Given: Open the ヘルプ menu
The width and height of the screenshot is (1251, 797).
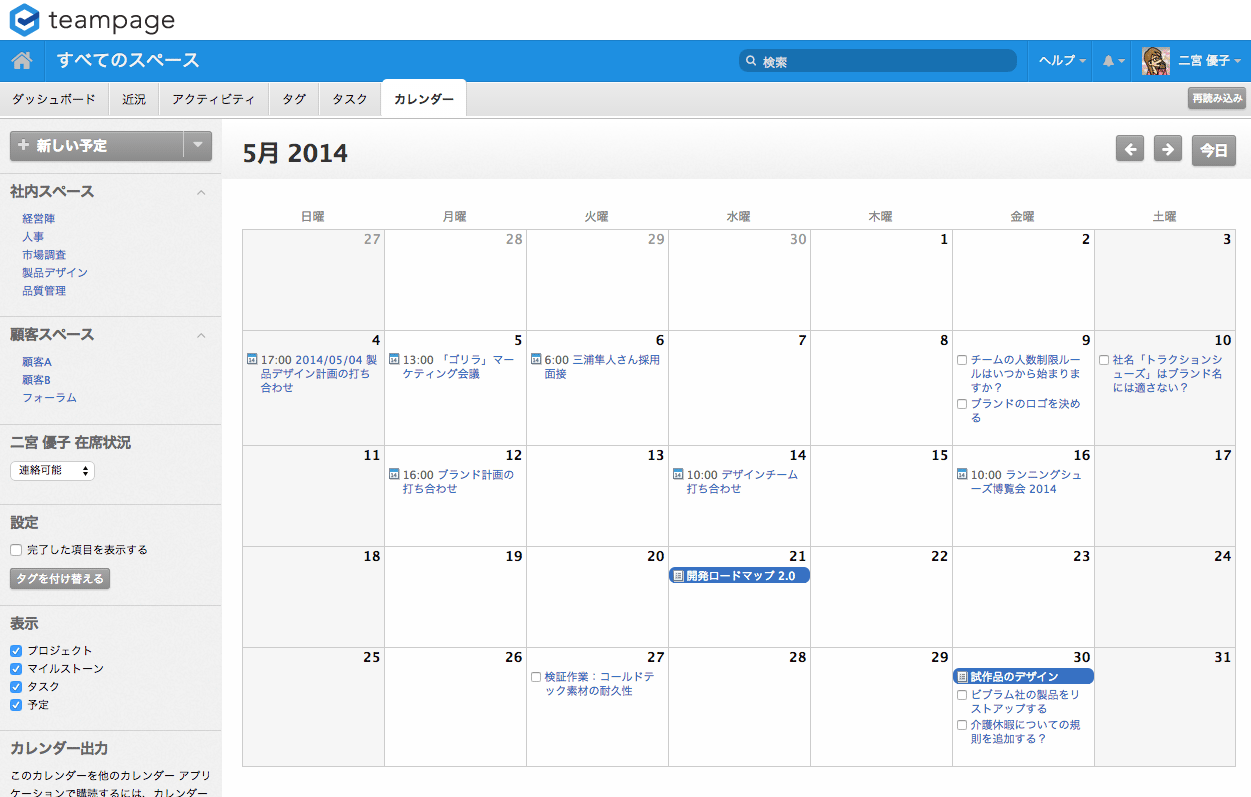Looking at the screenshot, I should pos(1062,61).
